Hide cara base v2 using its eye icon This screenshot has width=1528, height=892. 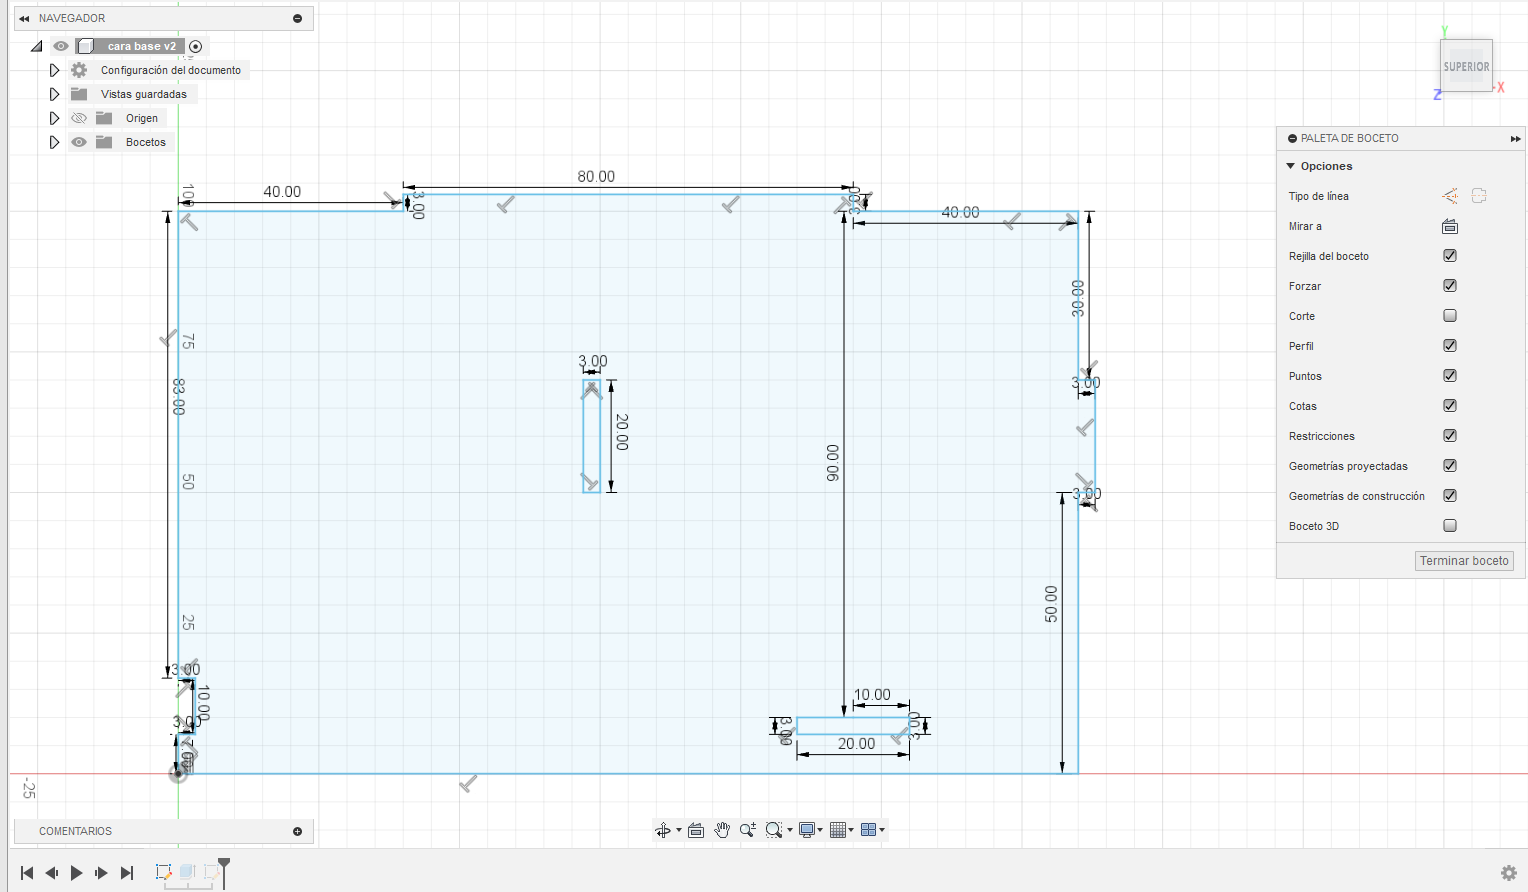pyautogui.click(x=61, y=46)
